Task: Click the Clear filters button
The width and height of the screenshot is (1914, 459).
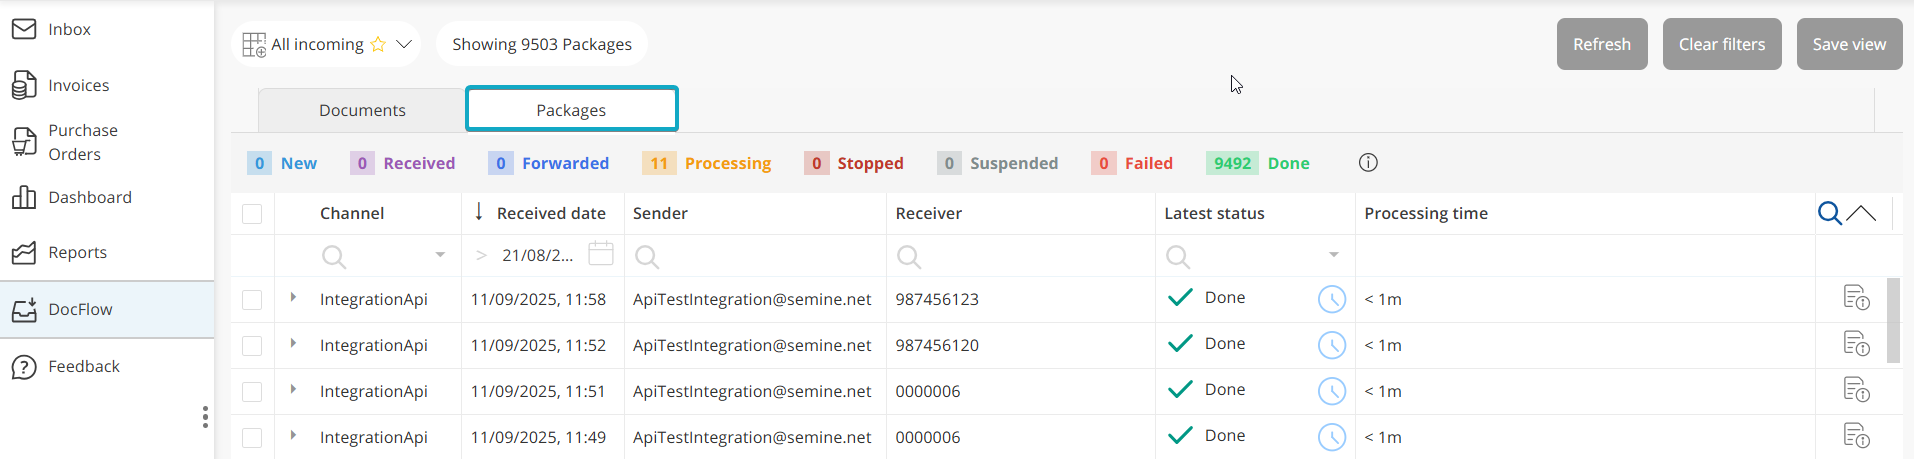Action: [x=1721, y=44]
